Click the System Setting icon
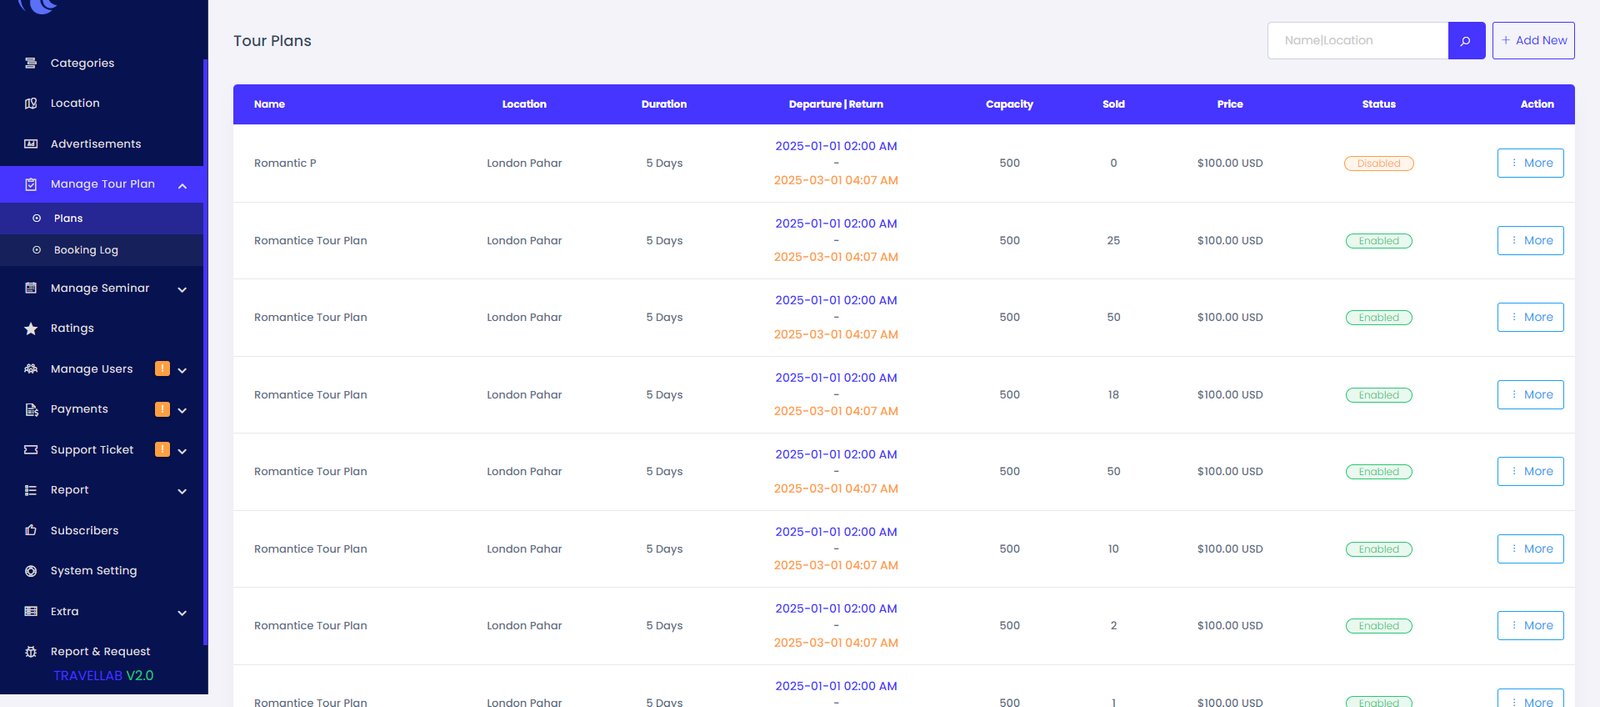 pyautogui.click(x=31, y=571)
